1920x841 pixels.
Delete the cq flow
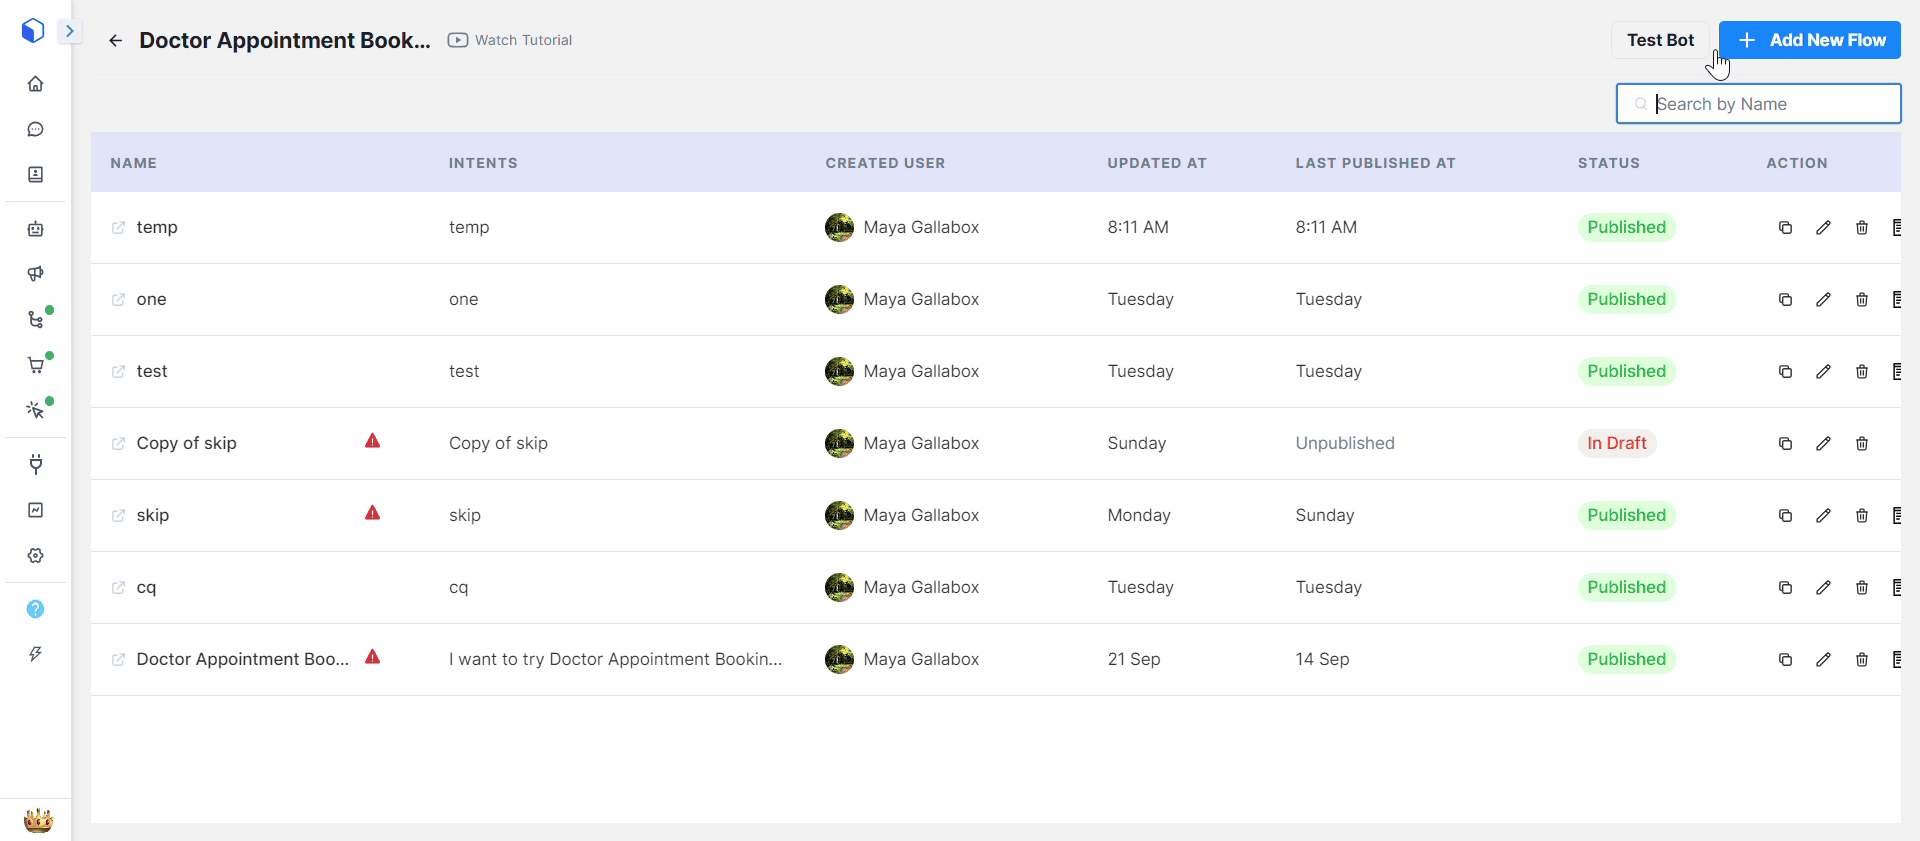(1861, 588)
